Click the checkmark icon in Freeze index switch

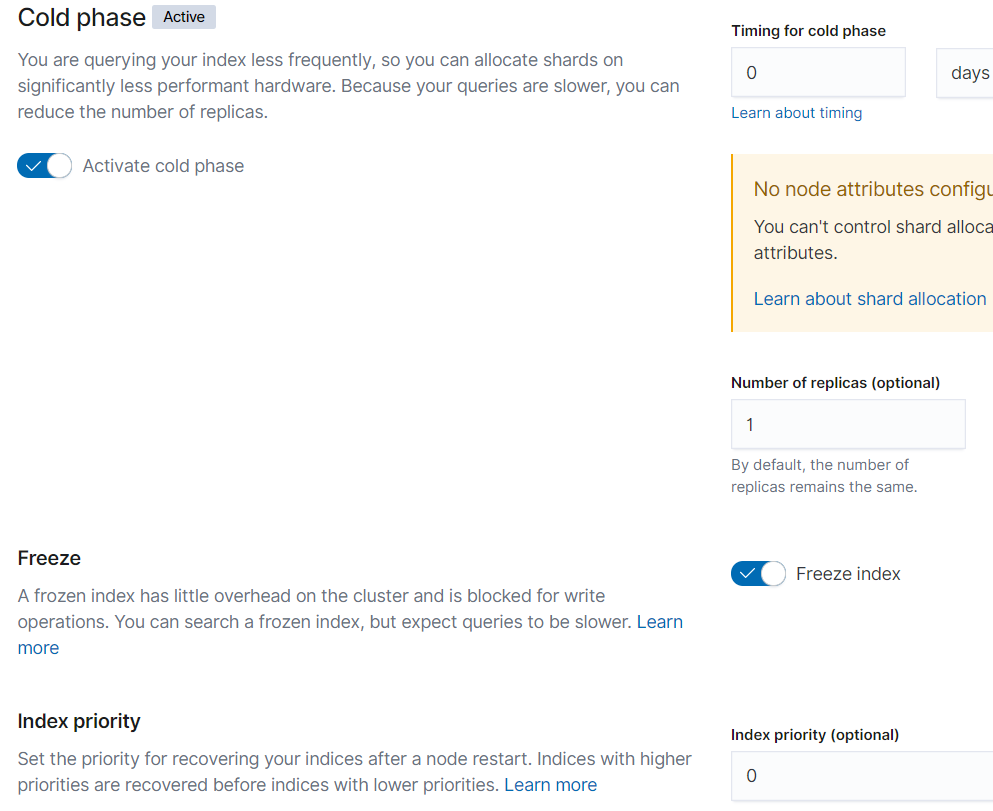[747, 574]
